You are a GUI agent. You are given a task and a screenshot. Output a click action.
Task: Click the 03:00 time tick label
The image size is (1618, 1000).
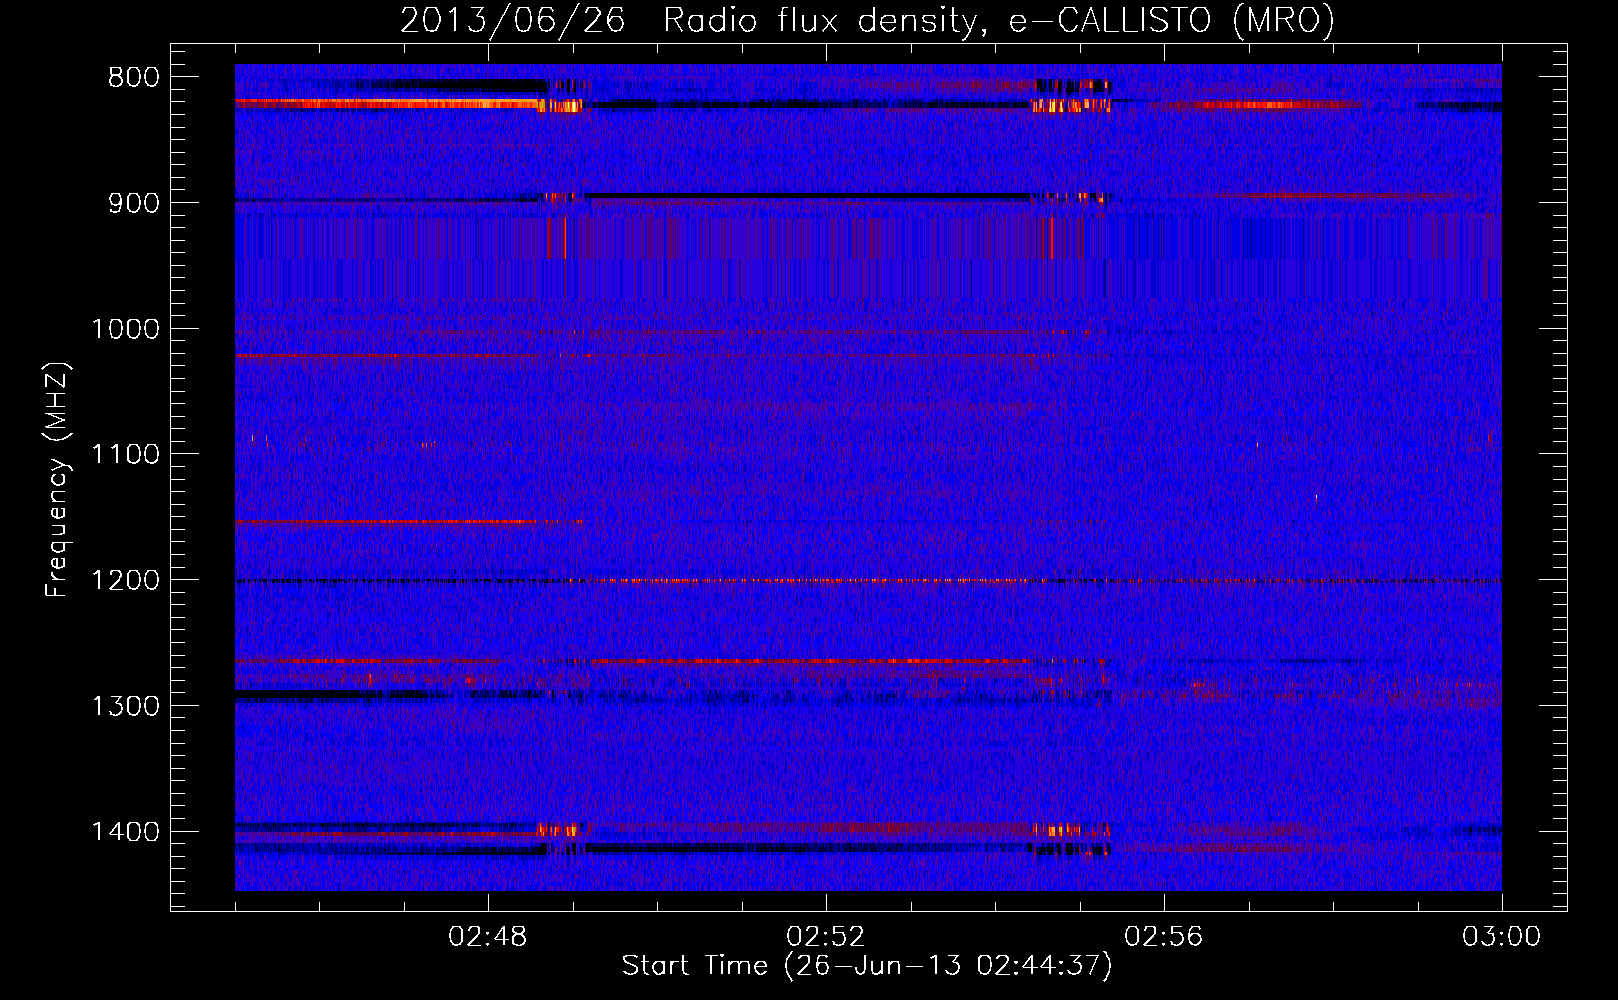click(1502, 937)
